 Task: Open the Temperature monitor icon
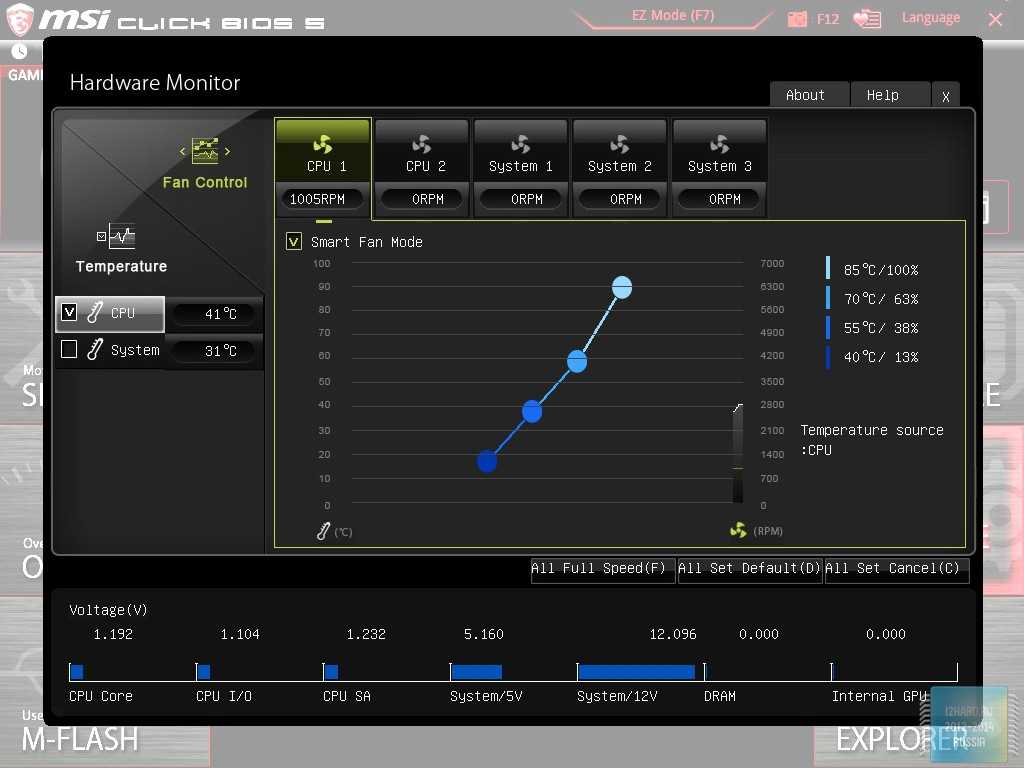[x=121, y=236]
